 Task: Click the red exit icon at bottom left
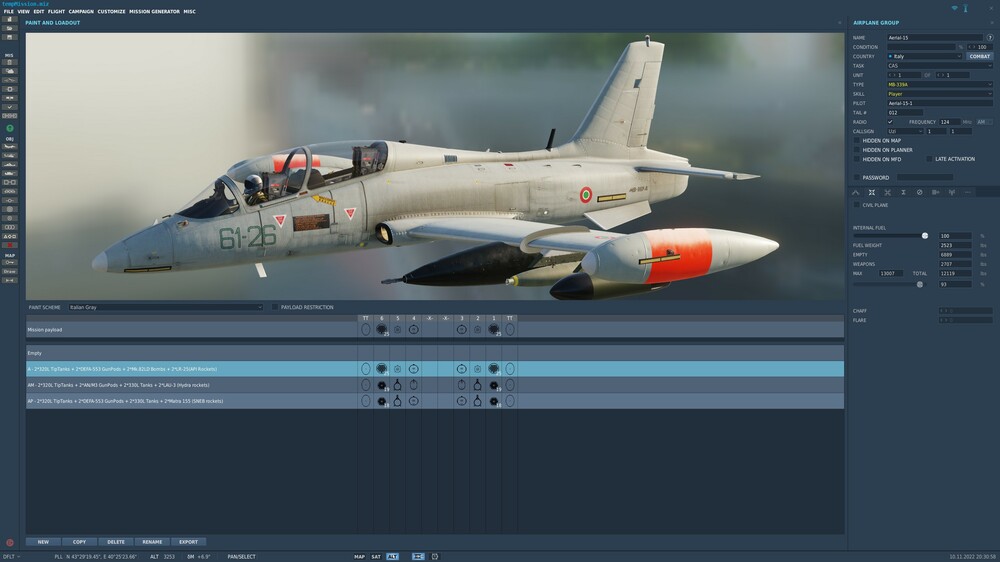tap(10, 543)
